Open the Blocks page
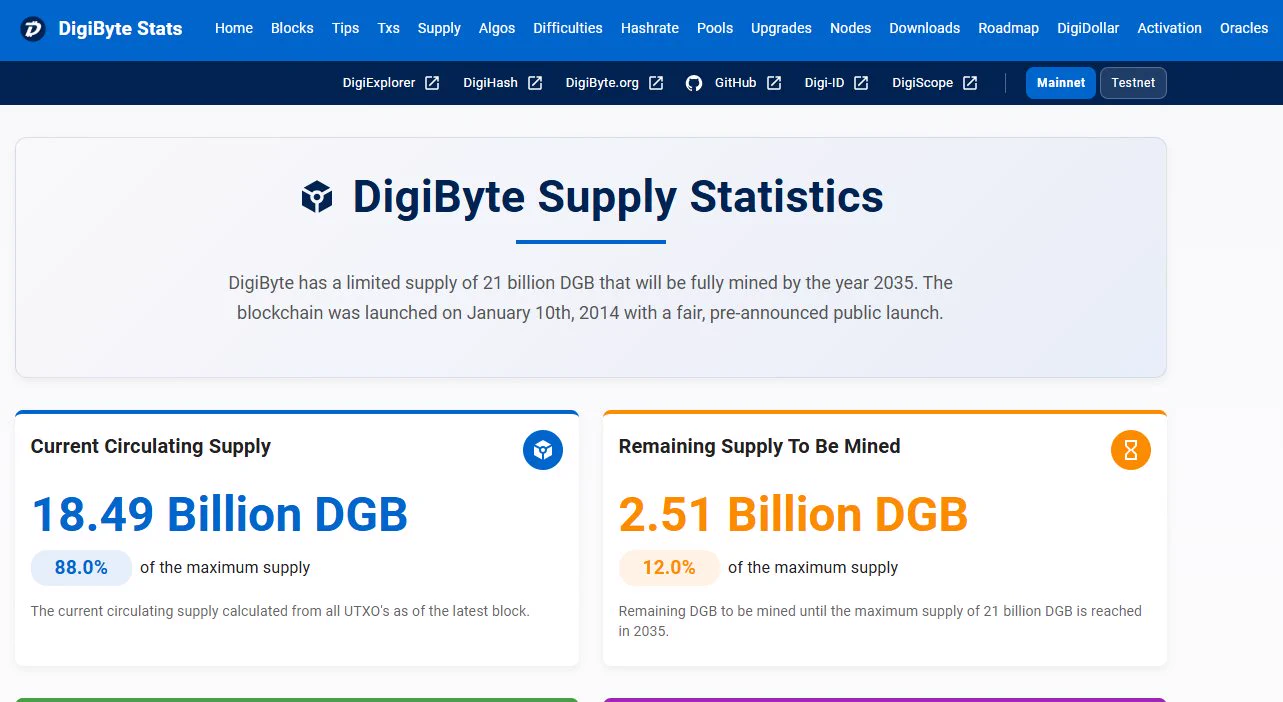The image size is (1283, 702). tap(292, 29)
